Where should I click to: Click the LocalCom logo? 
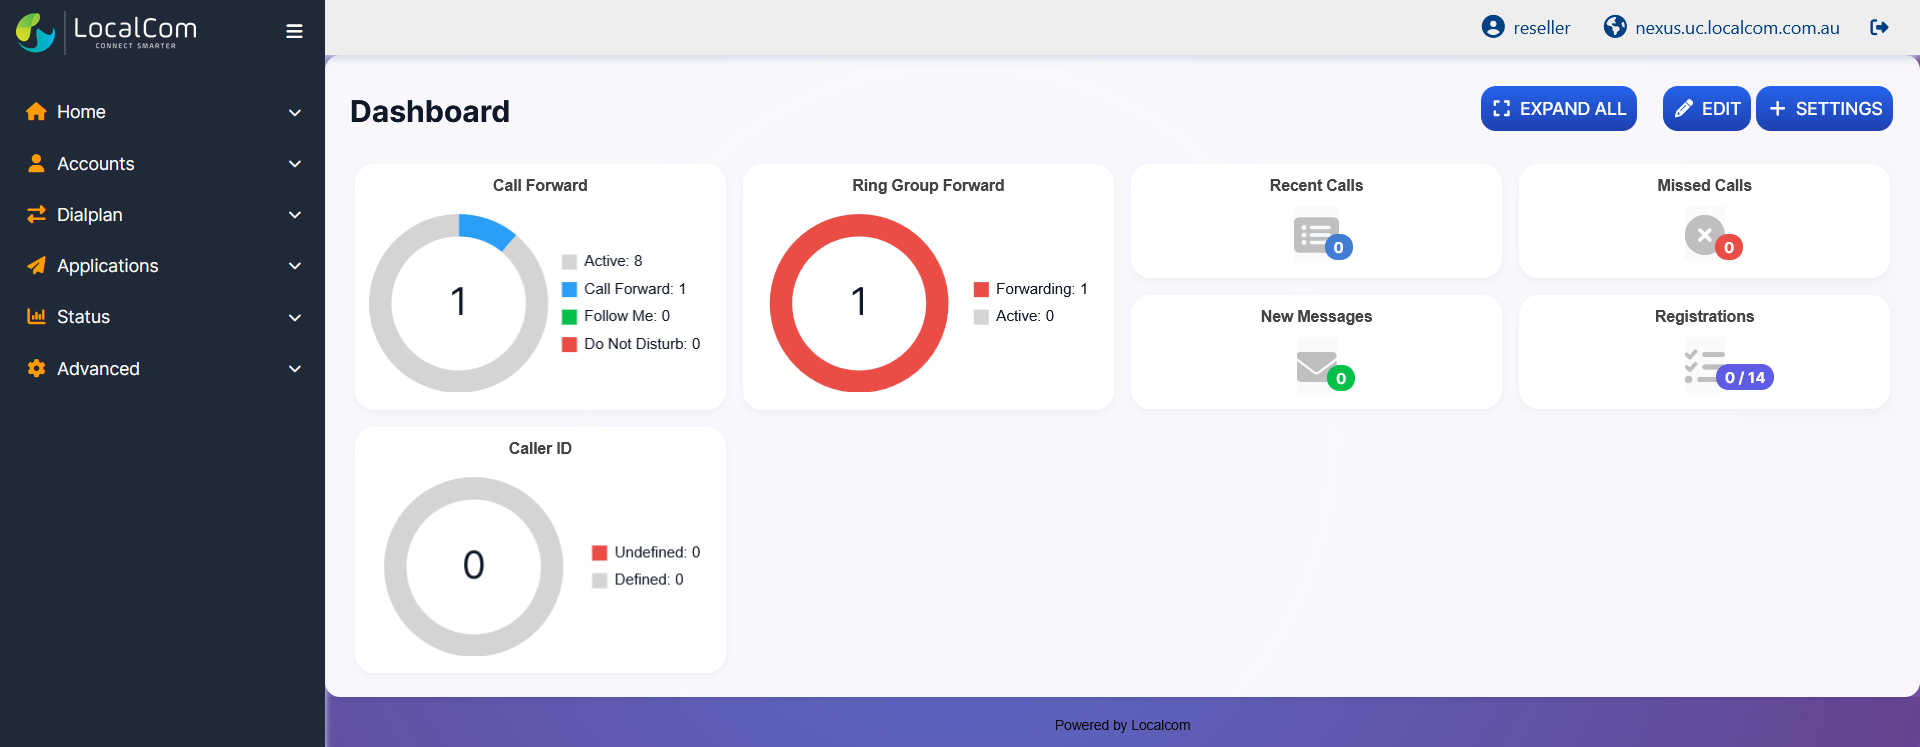pos(107,32)
